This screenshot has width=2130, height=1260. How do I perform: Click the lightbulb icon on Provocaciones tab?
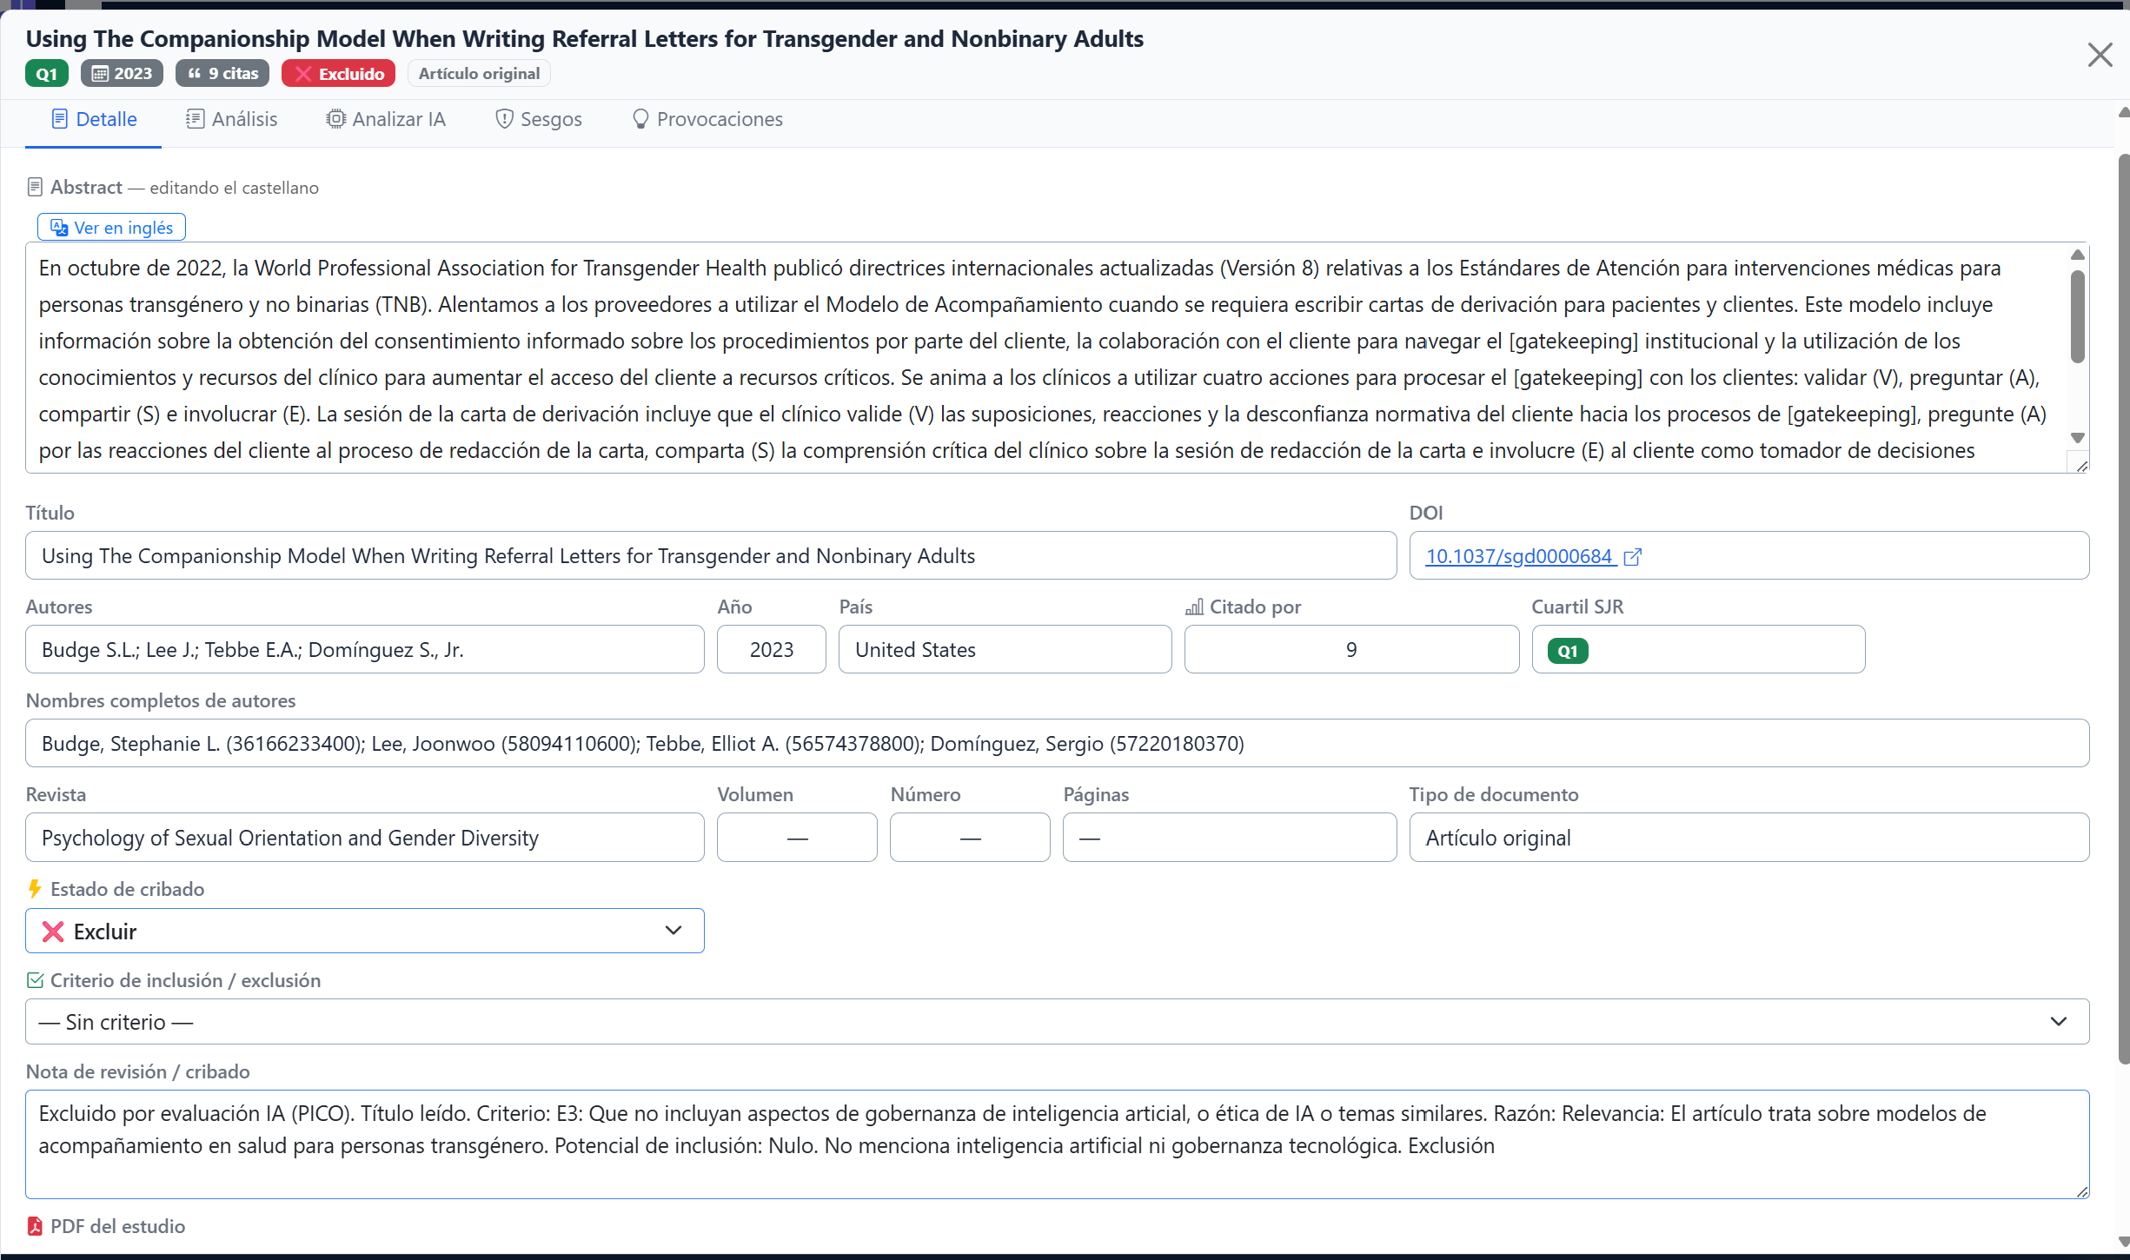641,119
